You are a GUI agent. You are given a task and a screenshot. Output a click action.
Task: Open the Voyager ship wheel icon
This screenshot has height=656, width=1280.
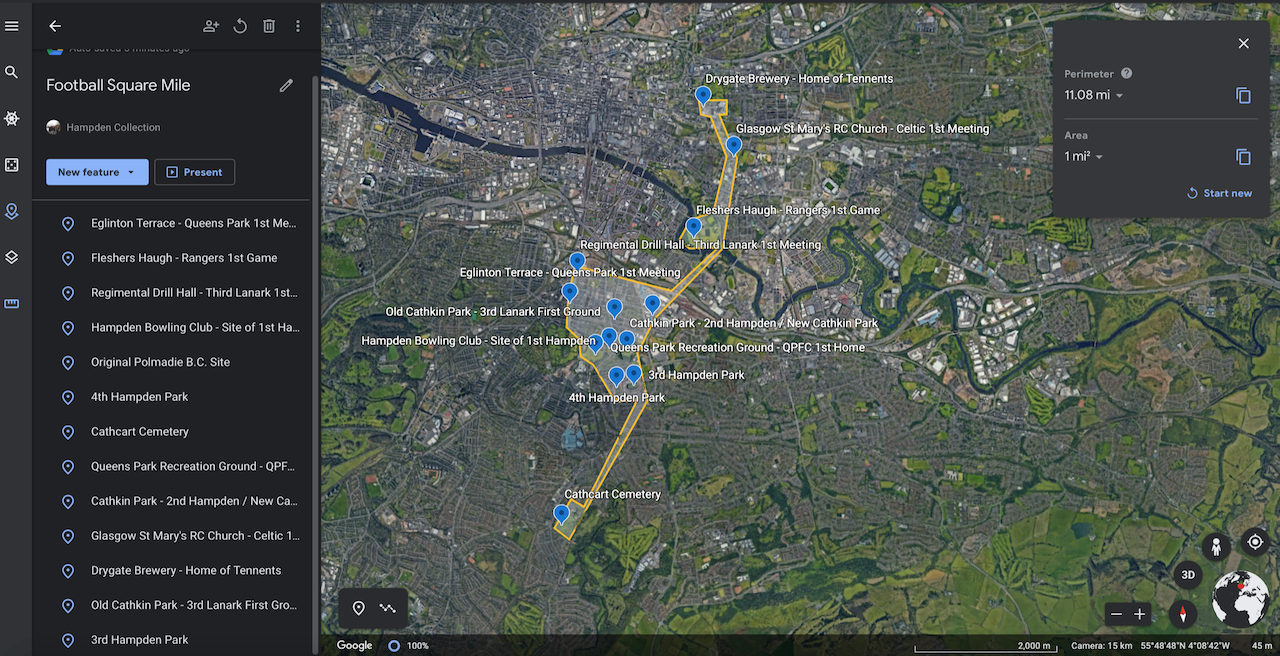tap(12, 118)
